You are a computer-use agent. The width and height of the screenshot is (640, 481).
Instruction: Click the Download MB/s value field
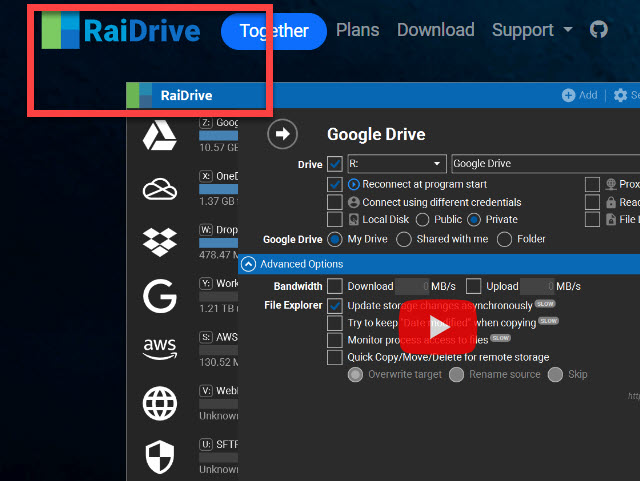412,286
